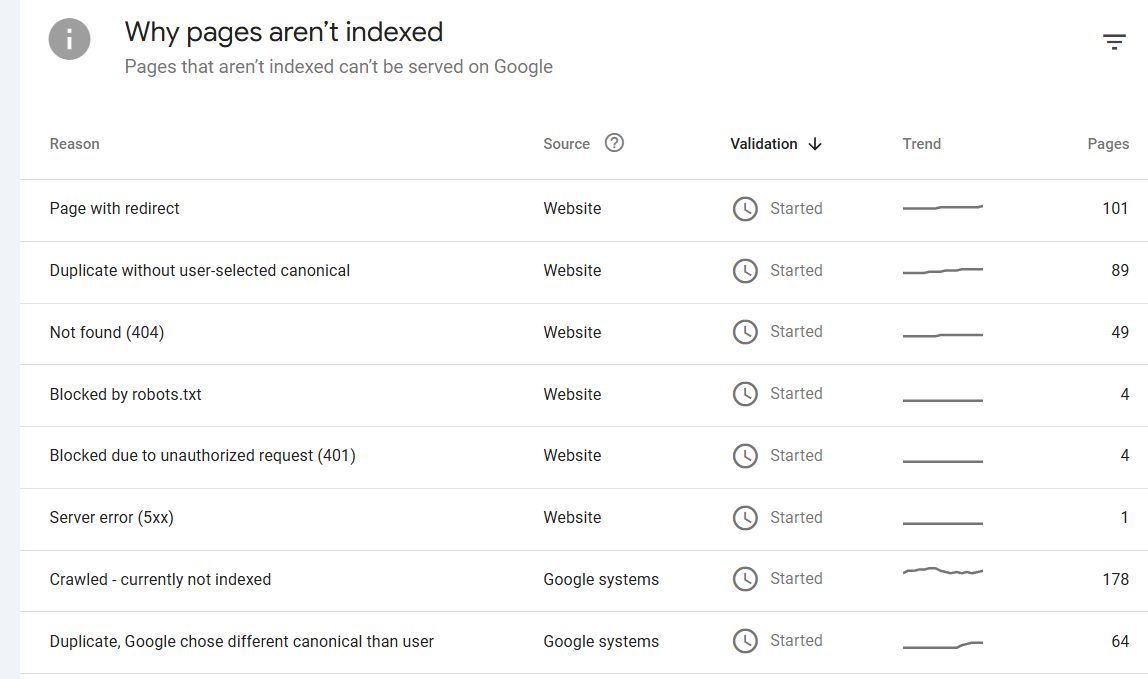
Task: Click the trend sparkline for Crawled - currently not indexed
Action: pyautogui.click(x=942, y=572)
